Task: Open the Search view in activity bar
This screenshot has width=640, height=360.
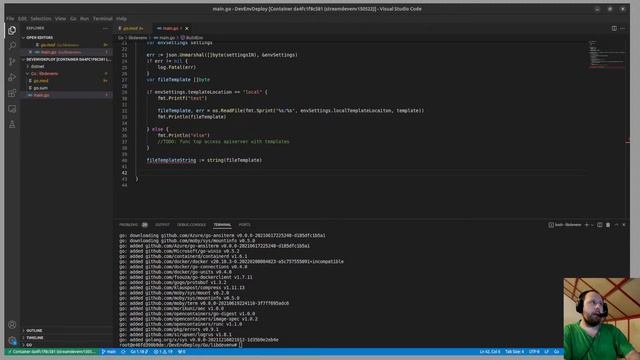Action: [x=12, y=46]
